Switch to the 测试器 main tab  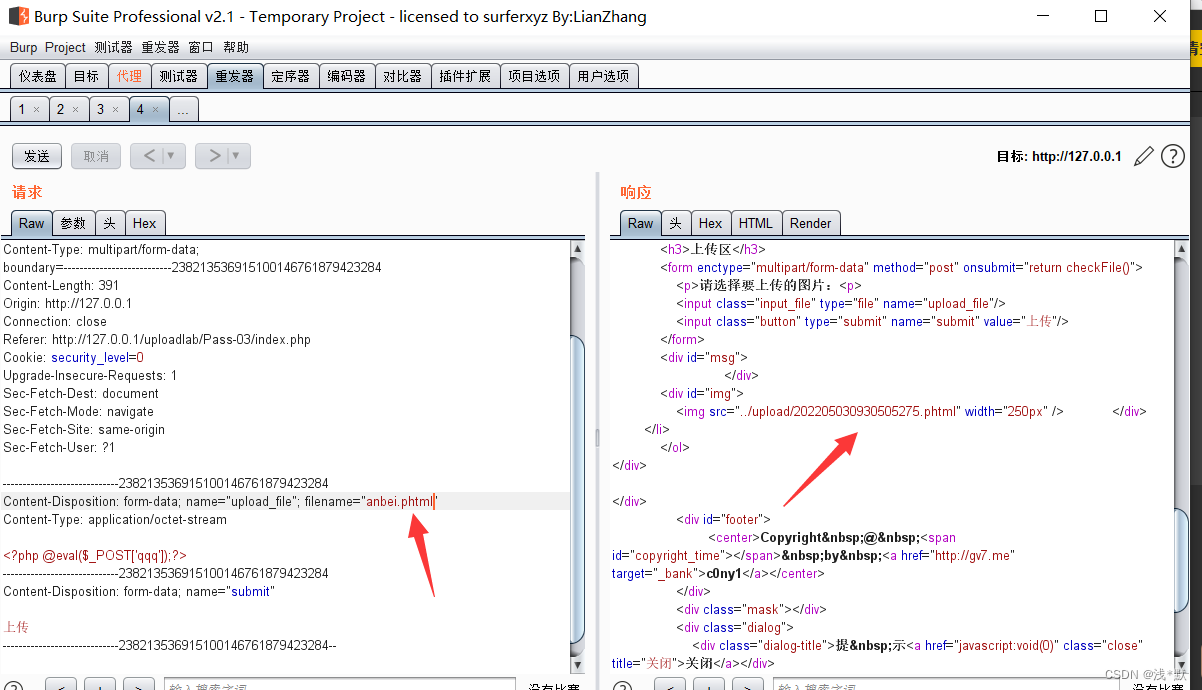[x=179, y=76]
